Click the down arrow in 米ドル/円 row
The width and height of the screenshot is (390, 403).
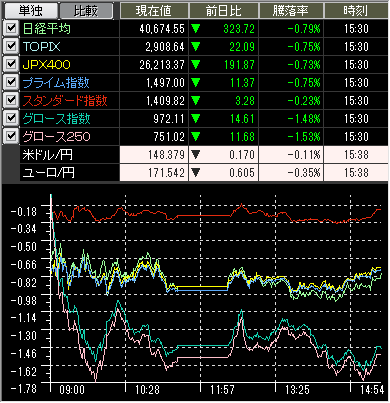click(x=196, y=155)
